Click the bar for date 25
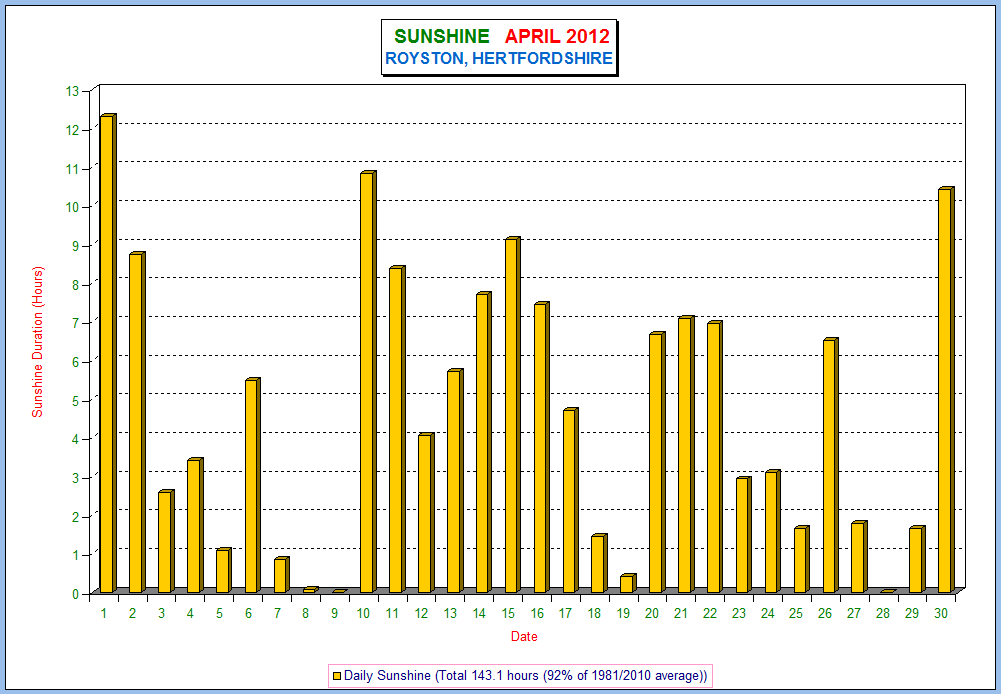Viewport: 1001px width, 694px height. pyautogui.click(x=801, y=559)
